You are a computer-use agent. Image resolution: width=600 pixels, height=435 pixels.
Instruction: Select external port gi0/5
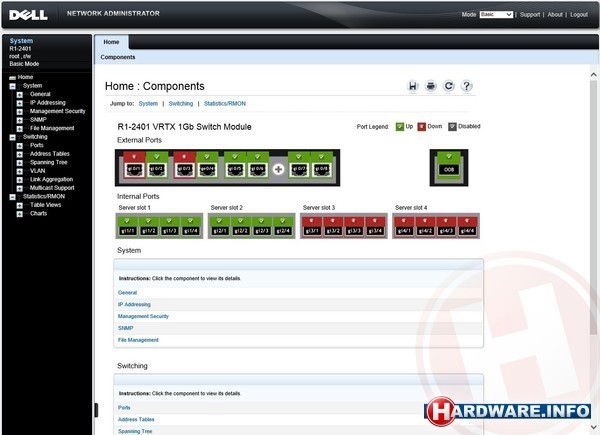point(235,165)
